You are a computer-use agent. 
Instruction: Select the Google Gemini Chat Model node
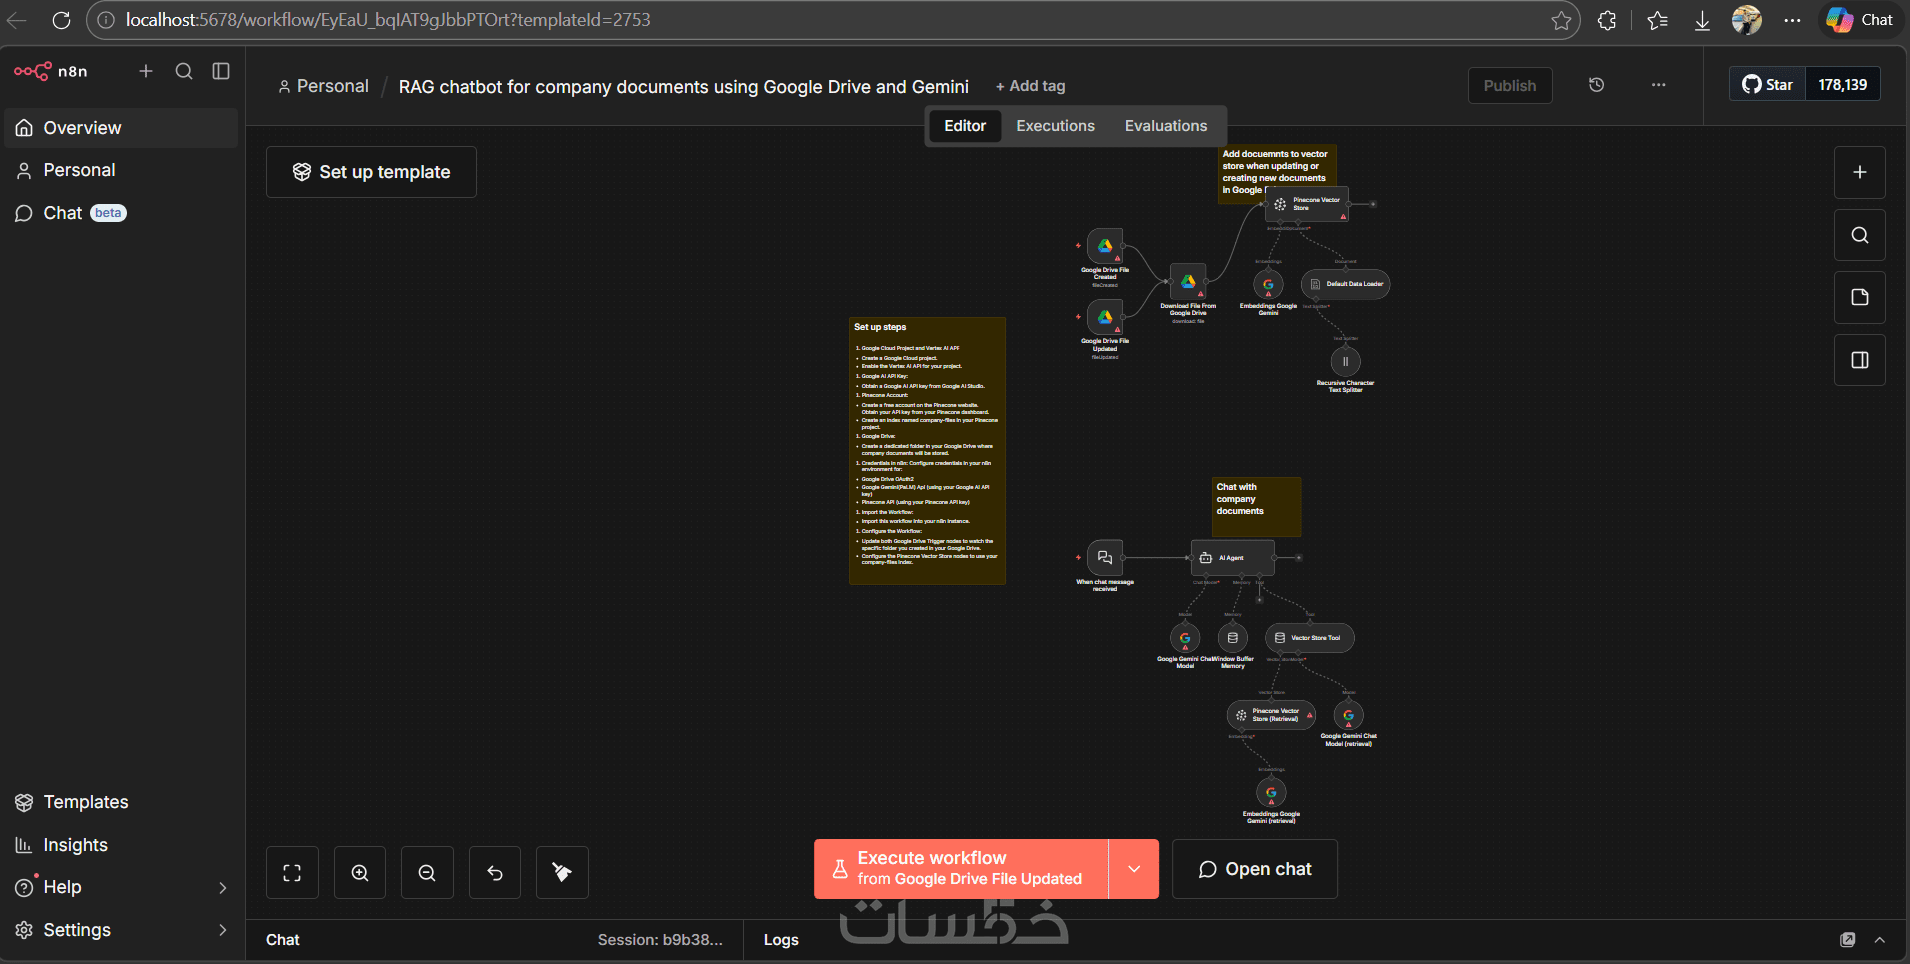1185,638
